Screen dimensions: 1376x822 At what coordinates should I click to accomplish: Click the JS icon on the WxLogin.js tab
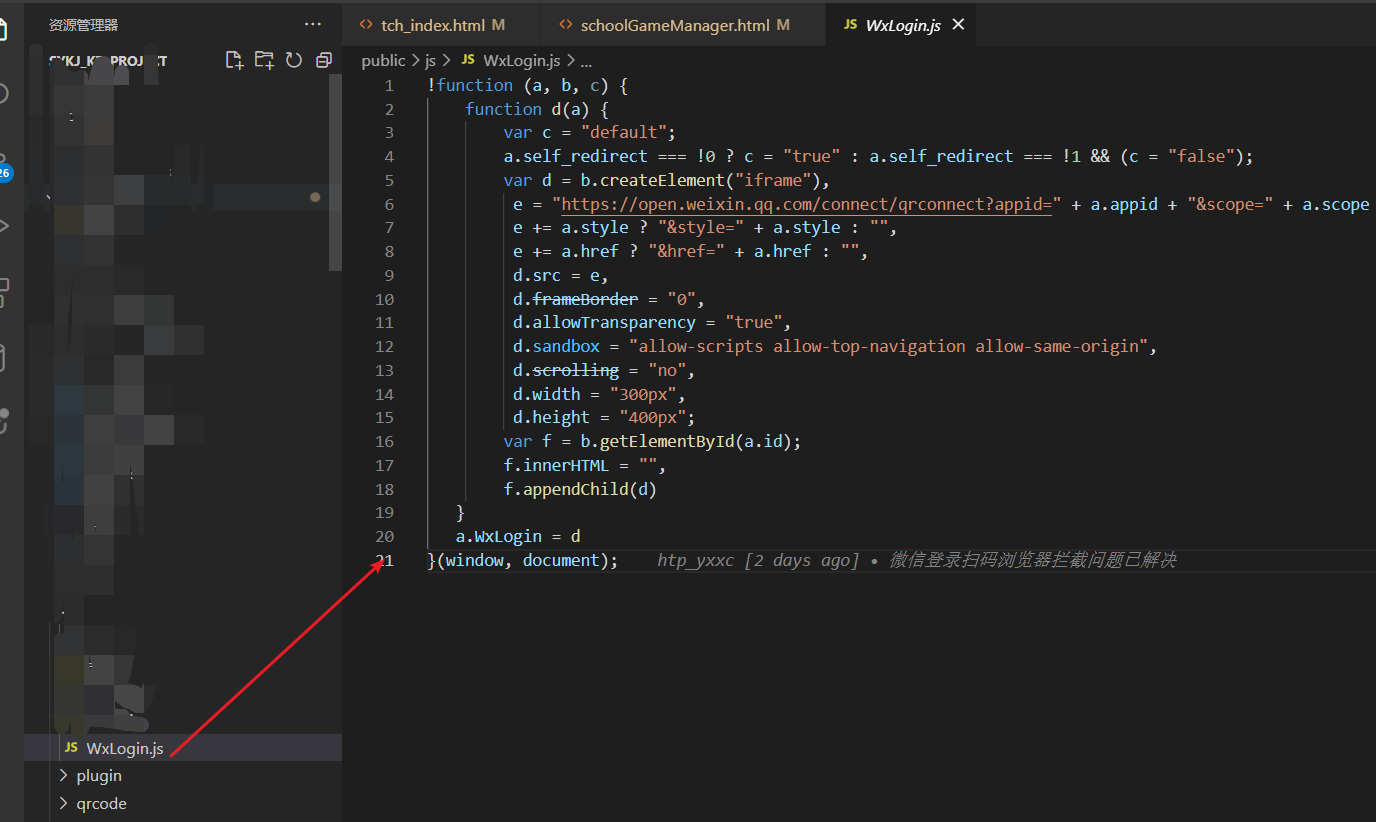(x=850, y=25)
